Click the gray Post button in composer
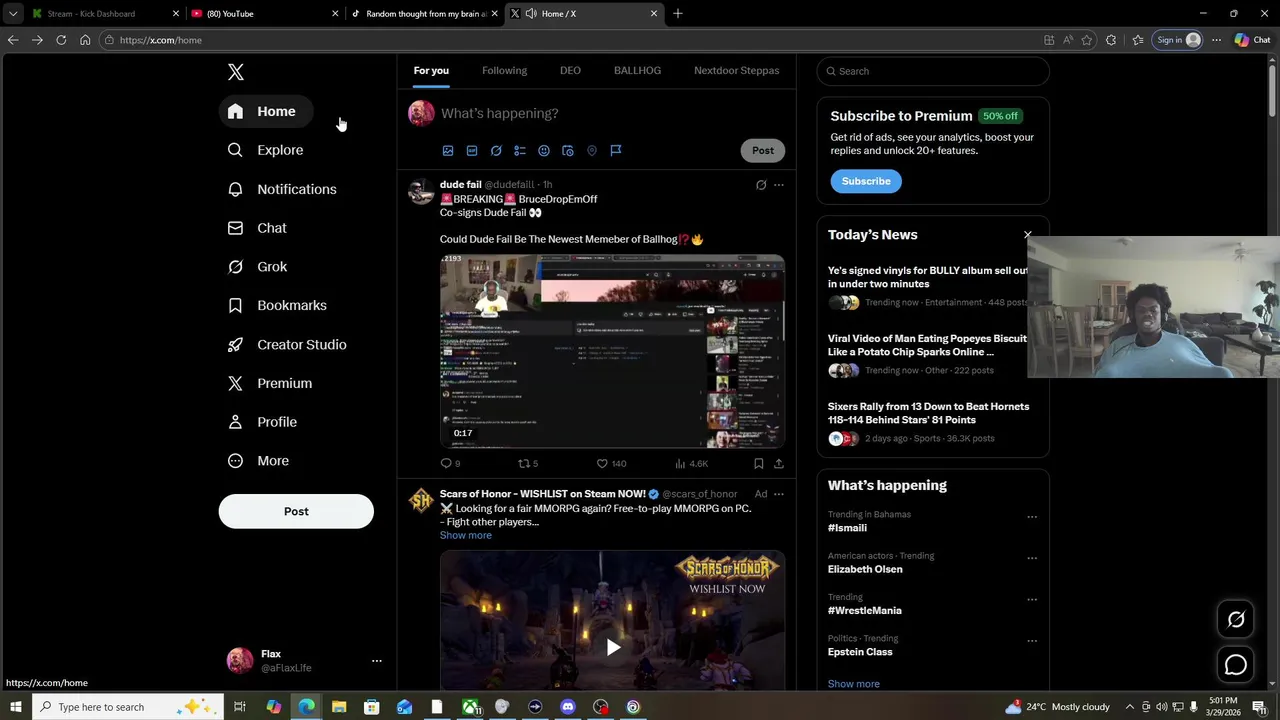Viewport: 1280px width, 720px height. [763, 150]
